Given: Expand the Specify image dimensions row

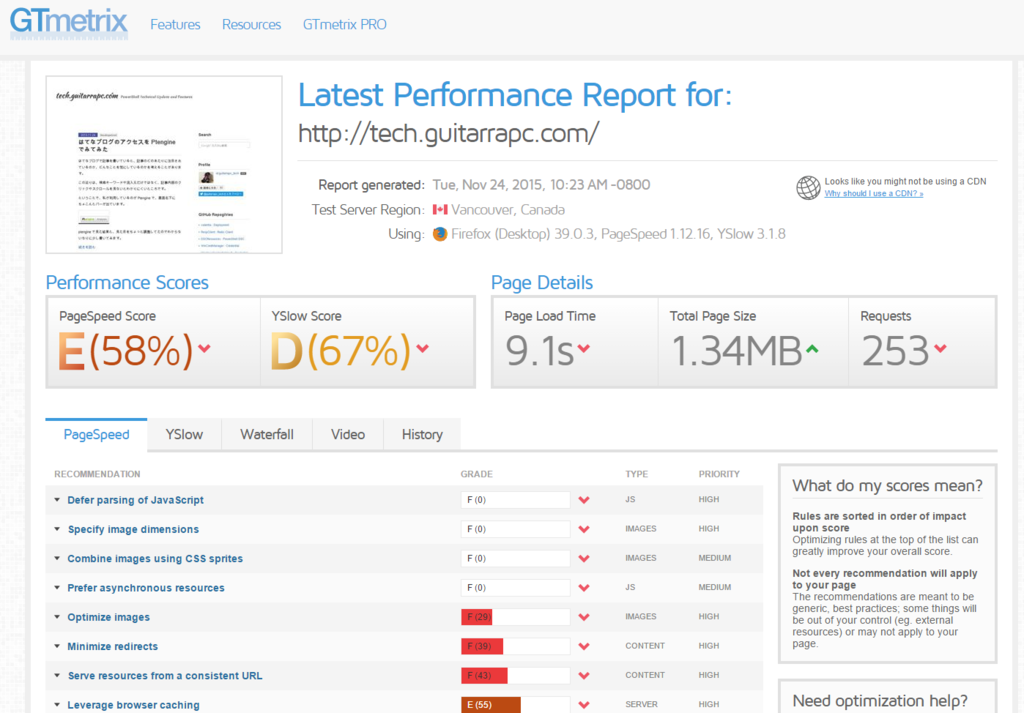Looking at the screenshot, I should pyautogui.click(x=57, y=529).
